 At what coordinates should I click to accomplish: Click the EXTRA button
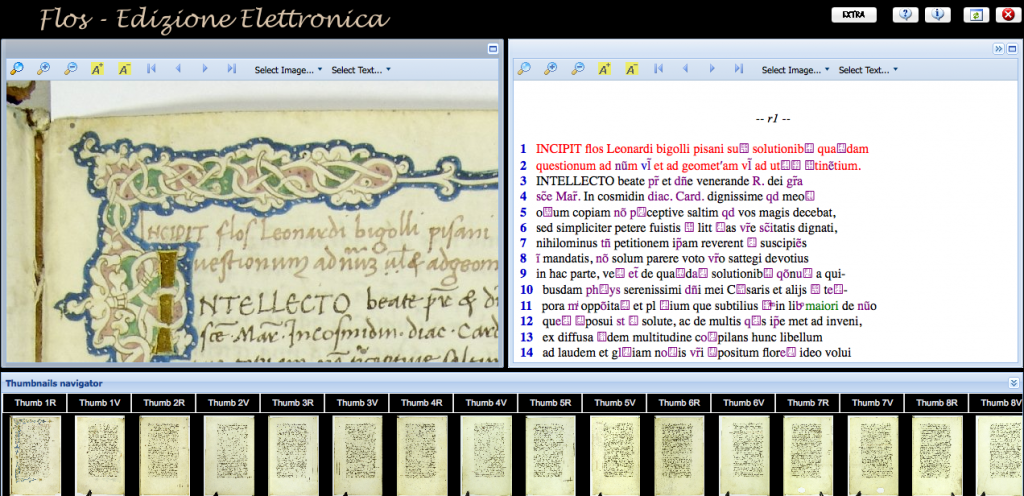[x=854, y=15]
